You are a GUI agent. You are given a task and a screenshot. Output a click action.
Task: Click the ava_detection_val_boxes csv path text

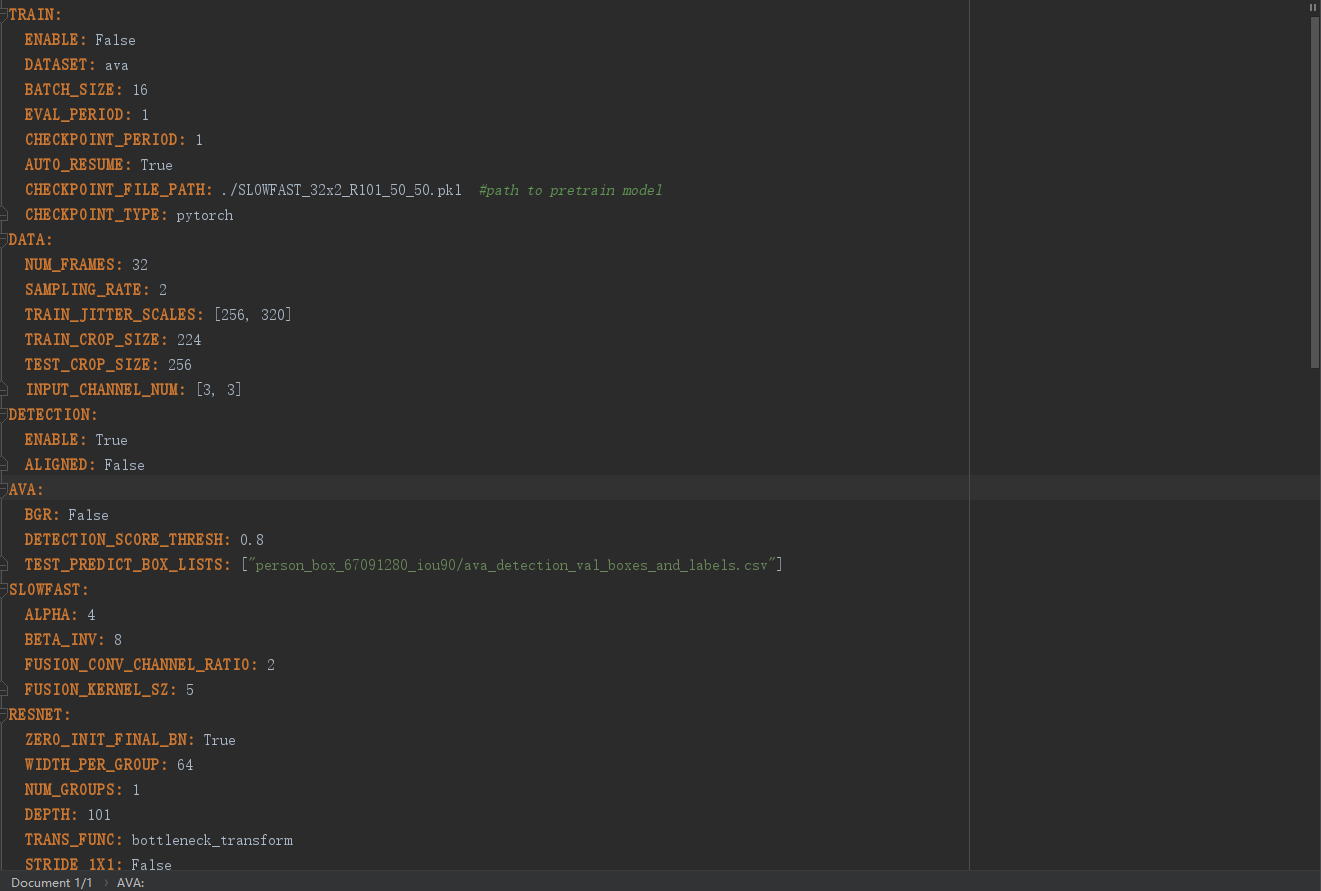pyautogui.click(x=515, y=564)
